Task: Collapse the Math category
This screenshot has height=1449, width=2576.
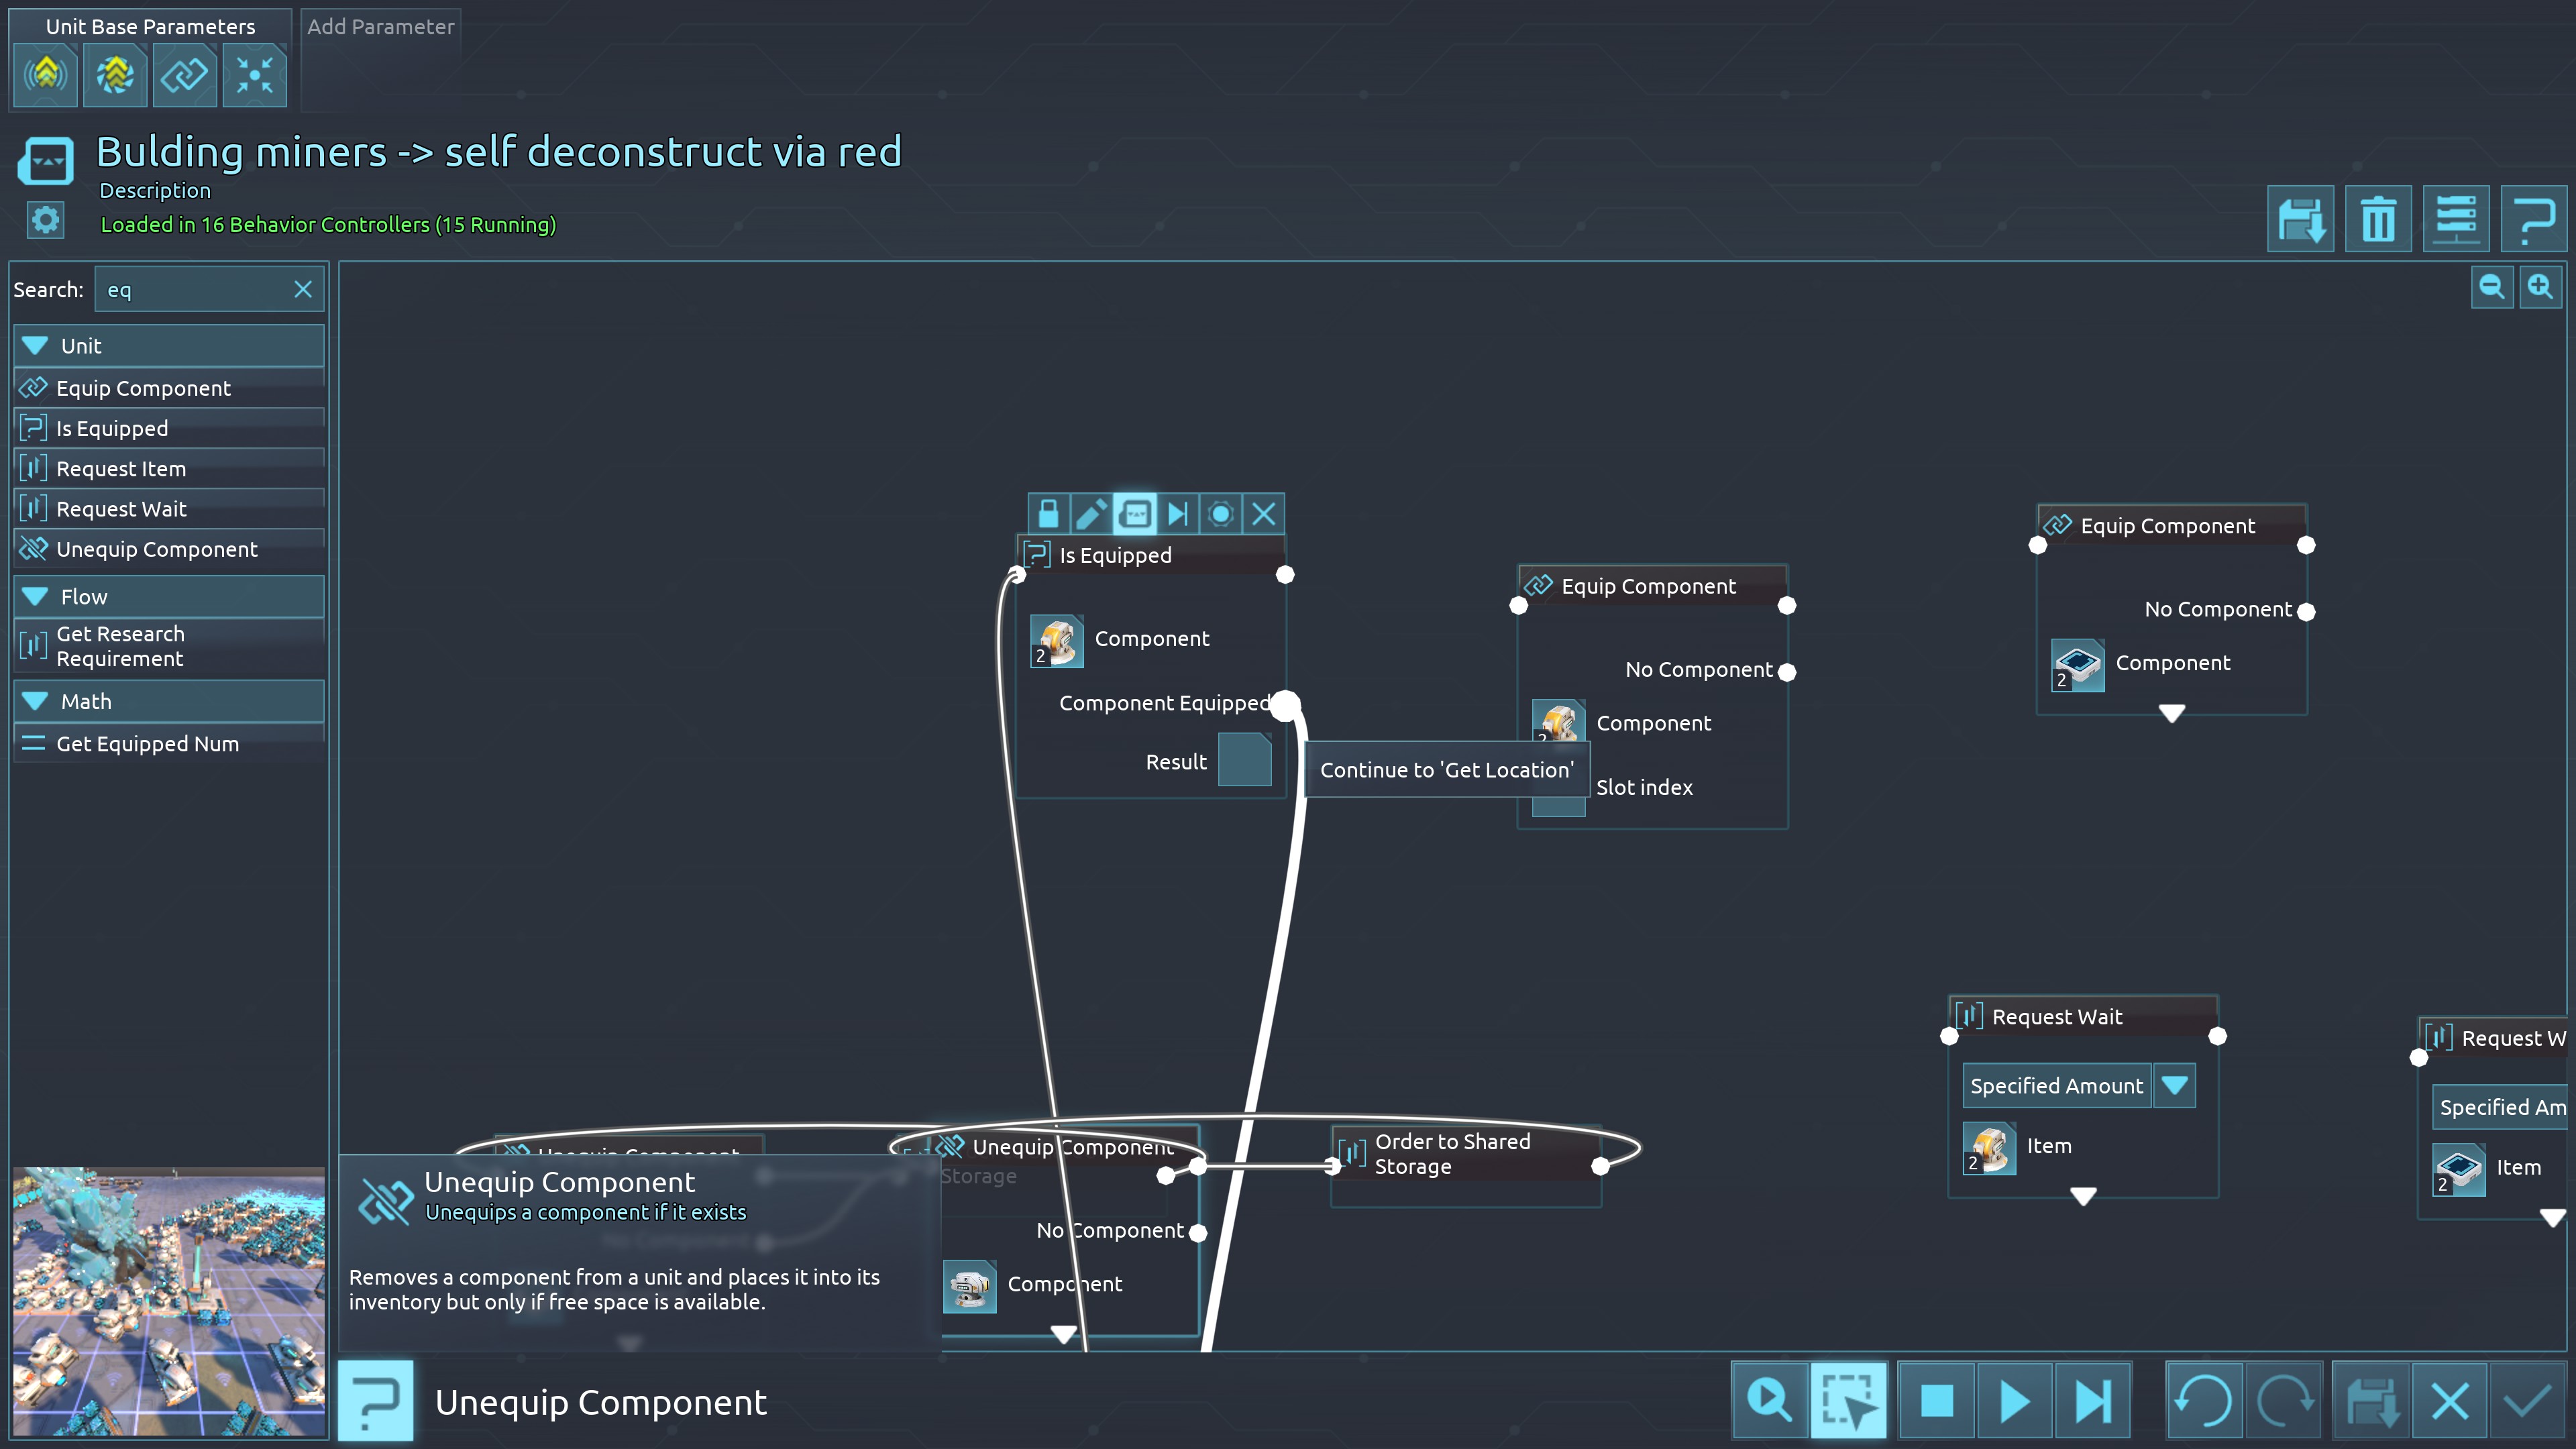Action: tap(36, 702)
